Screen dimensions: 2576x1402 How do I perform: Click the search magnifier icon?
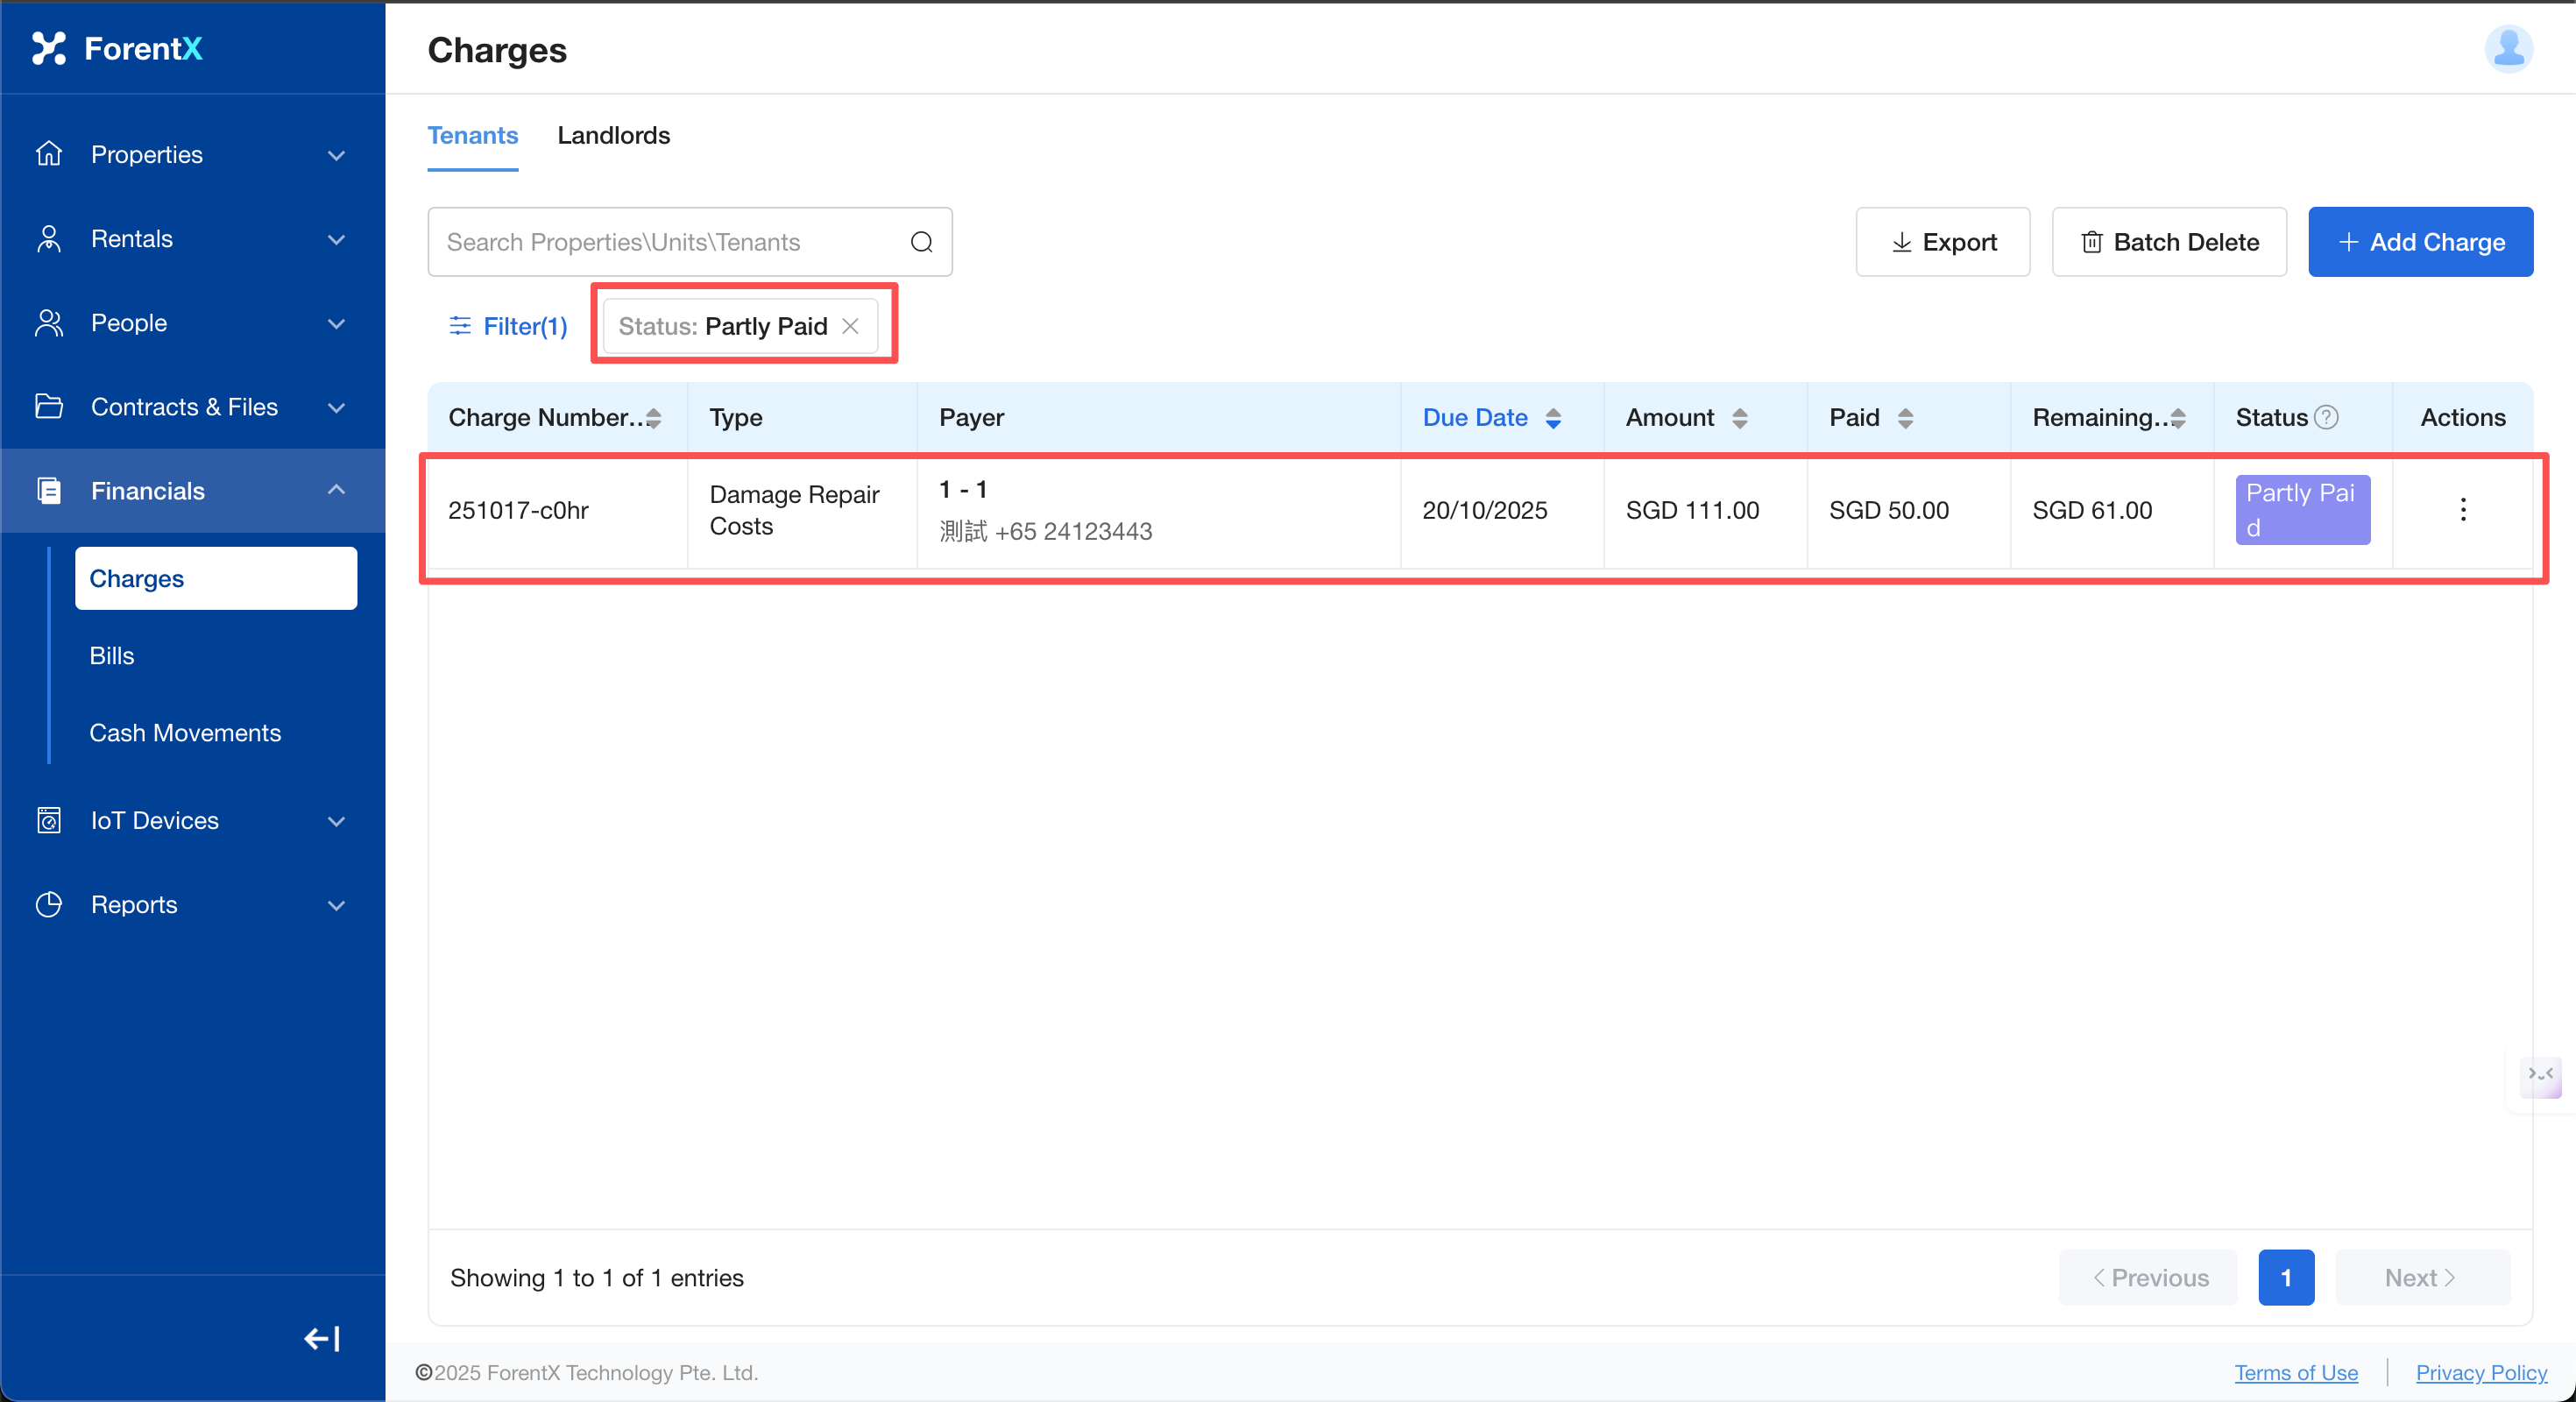pos(921,242)
